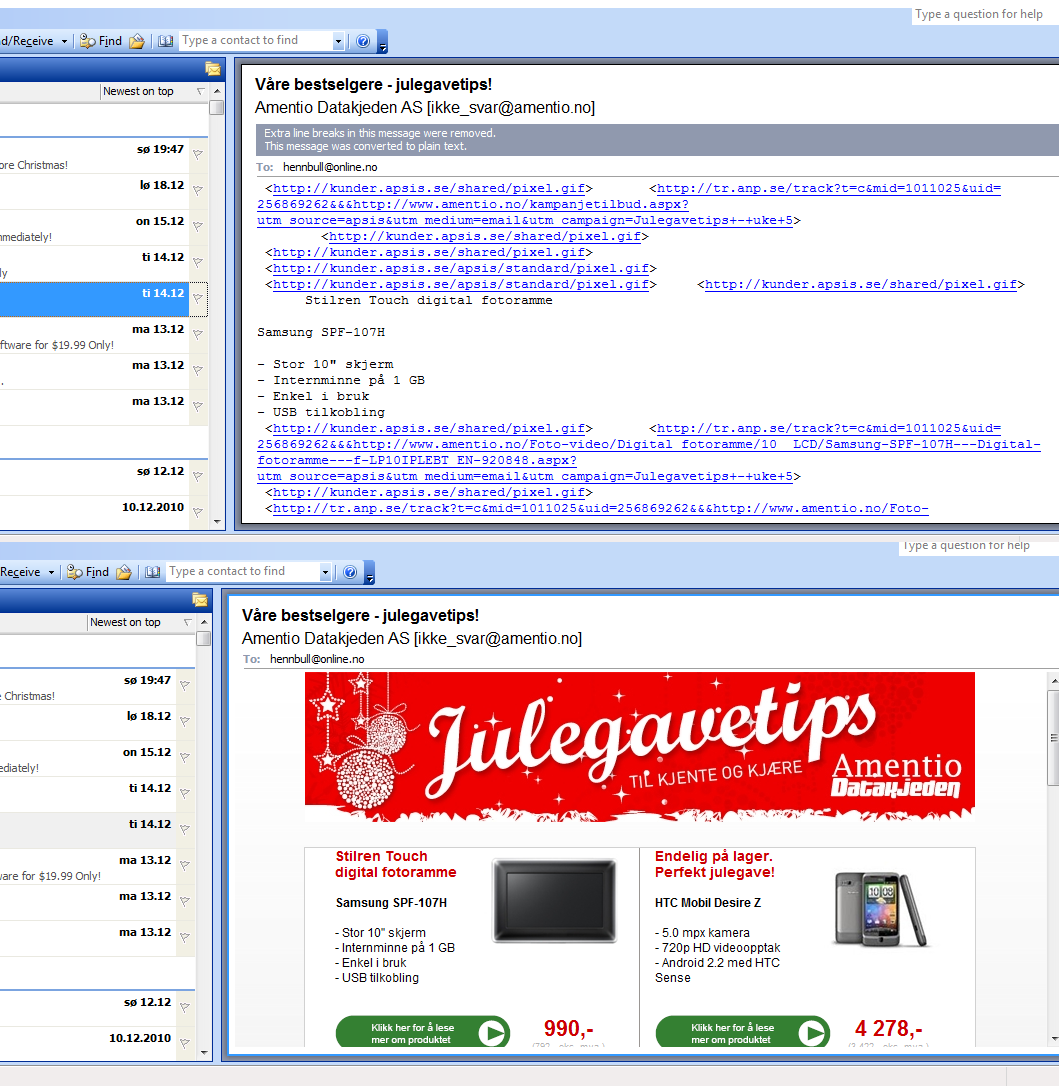Click Julegavetips banner image in lower email

(639, 747)
